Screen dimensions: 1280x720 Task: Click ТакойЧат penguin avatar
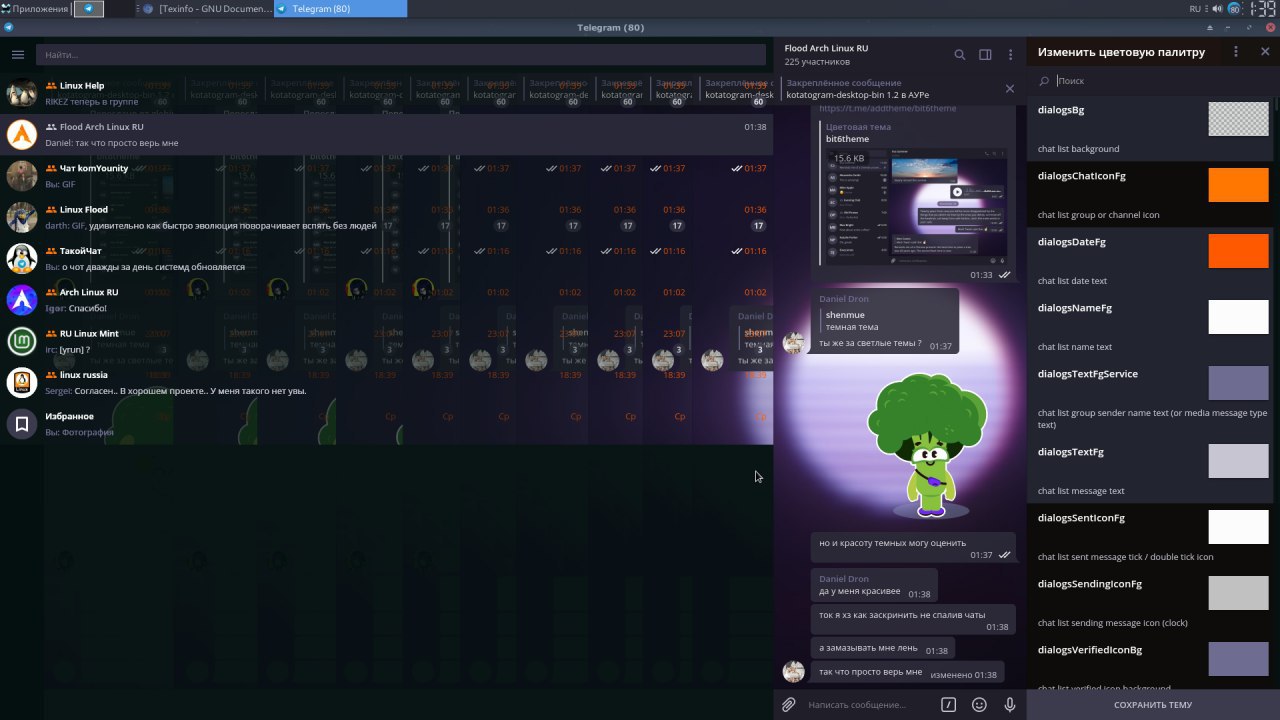pos(22,258)
